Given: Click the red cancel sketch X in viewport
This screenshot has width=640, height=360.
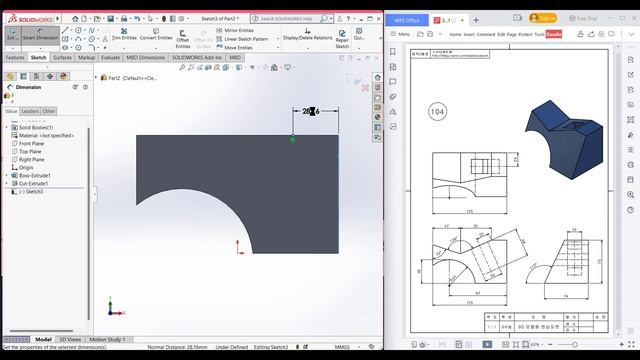Looking at the screenshot, I should tap(365, 87).
